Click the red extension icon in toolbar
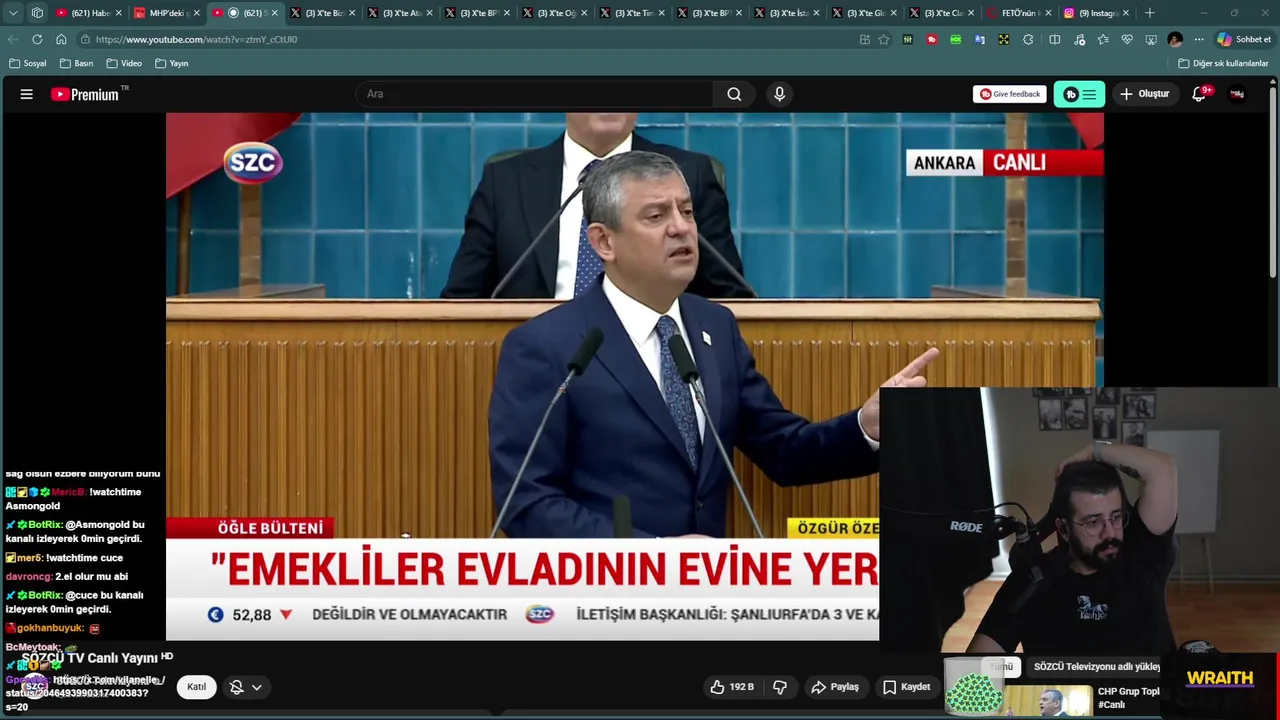Image resolution: width=1280 pixels, height=720 pixels. click(932, 39)
